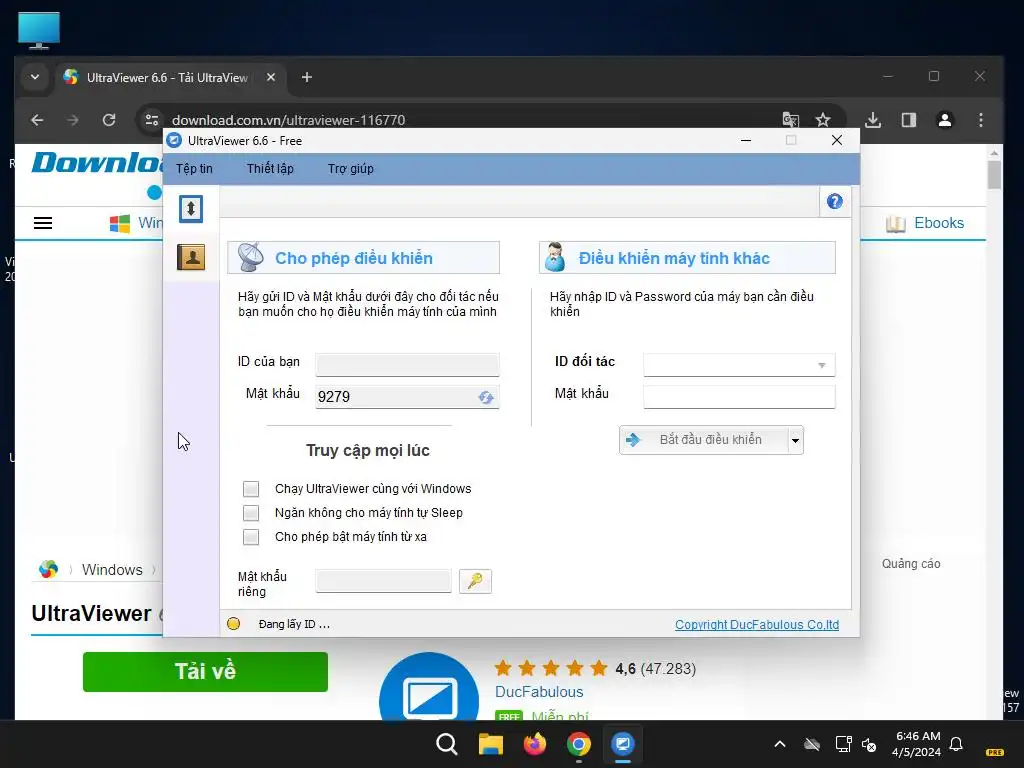Click the Ebooks link in the site navigation
Screen dimensions: 1024x768
point(938,223)
